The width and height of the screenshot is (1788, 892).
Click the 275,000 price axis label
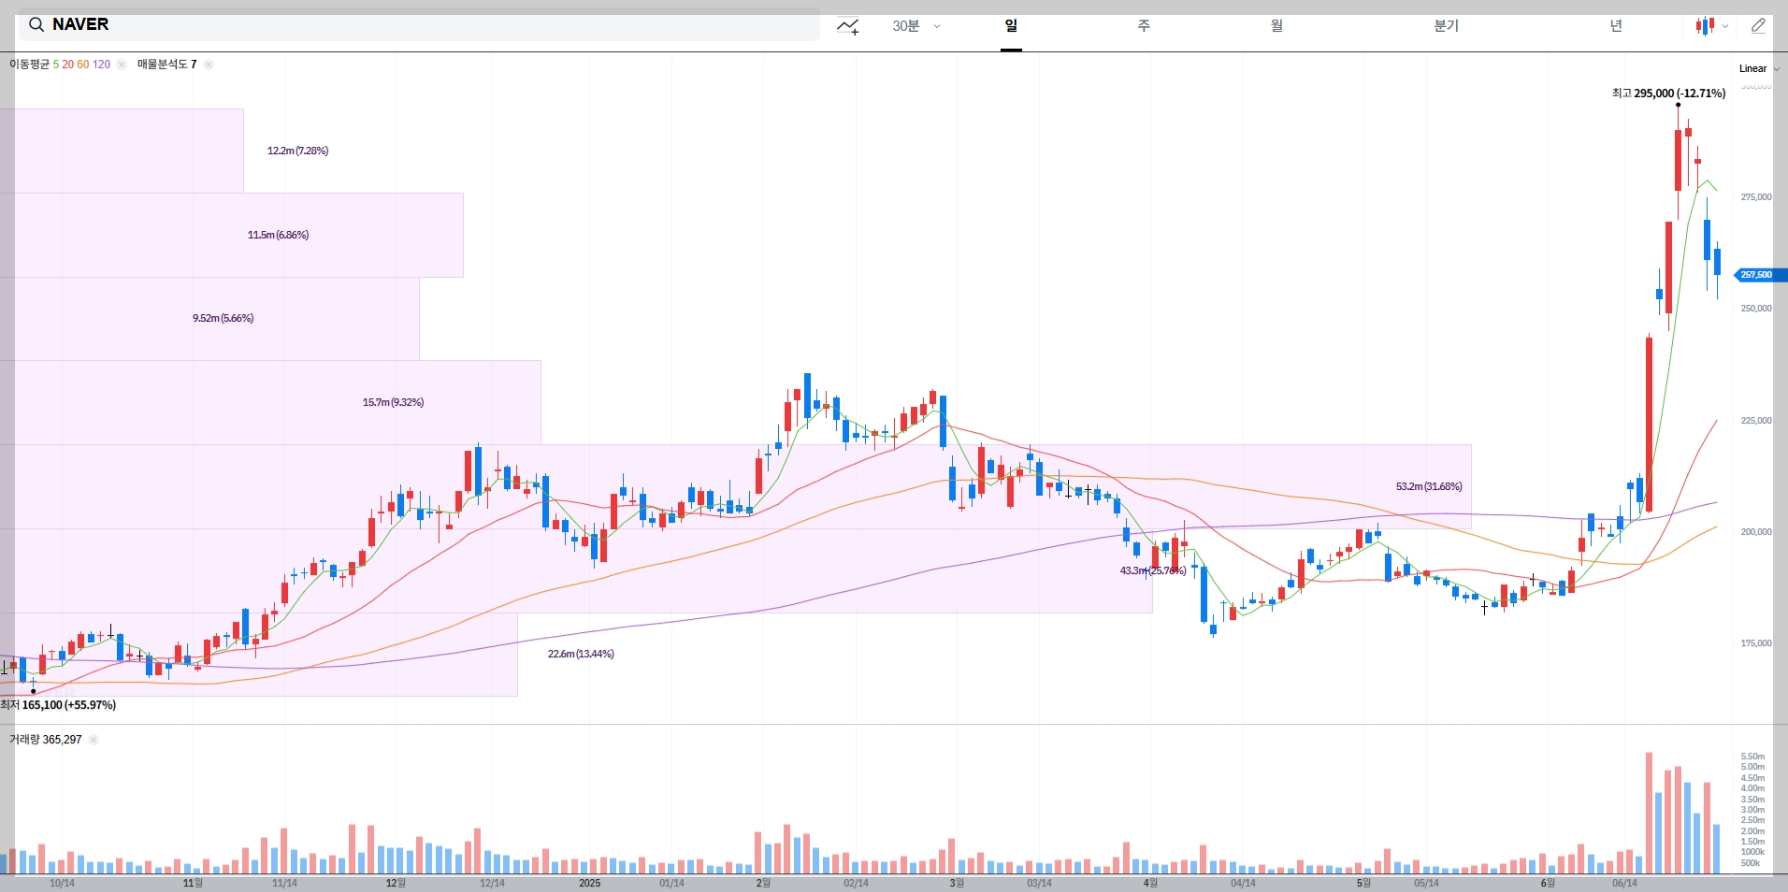[x=1756, y=197]
